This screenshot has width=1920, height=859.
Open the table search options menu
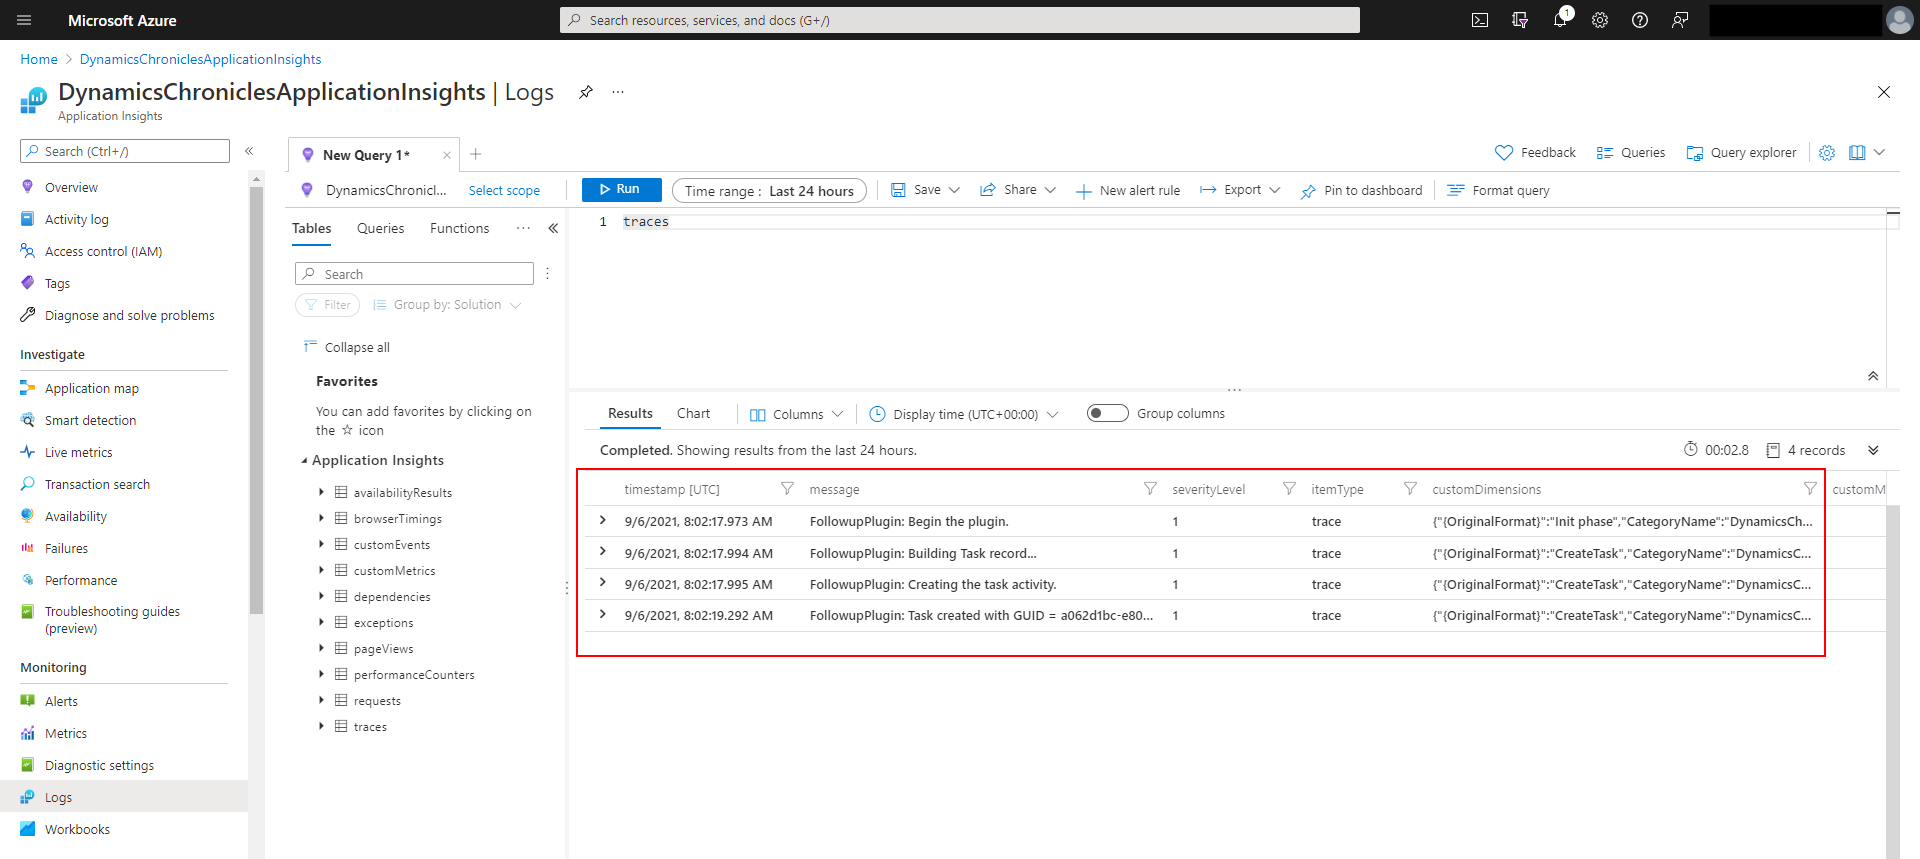click(548, 274)
